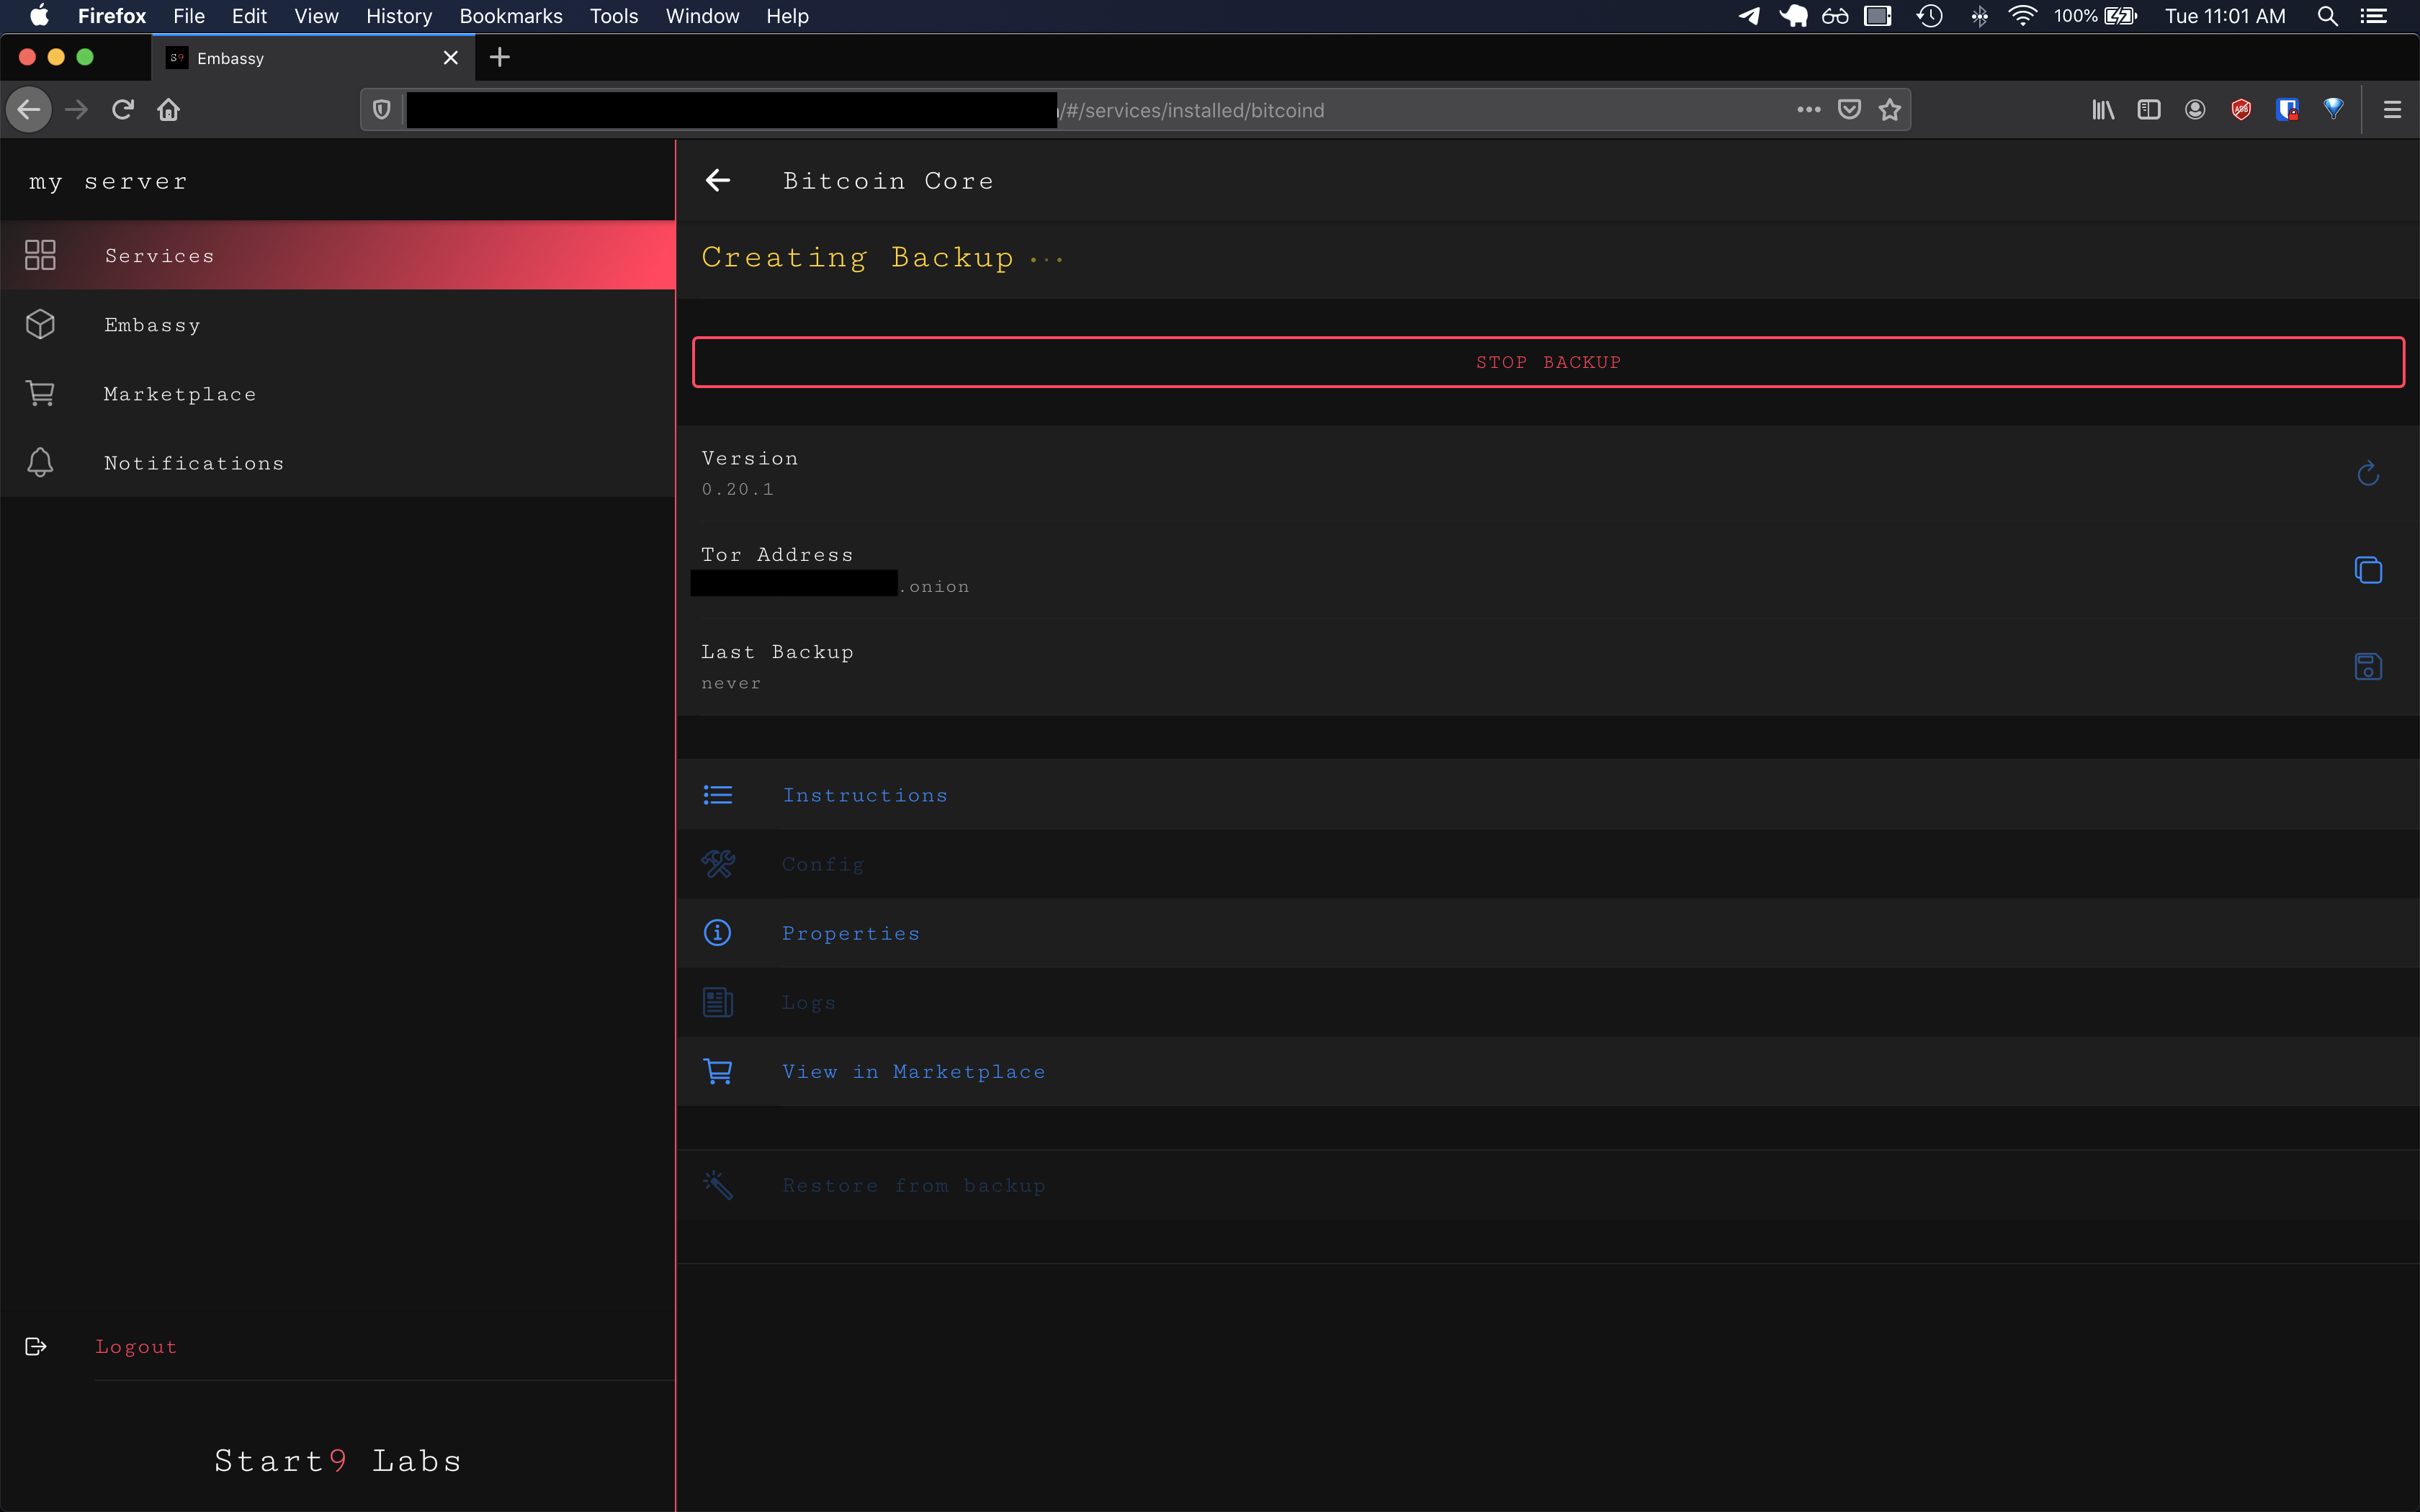The image size is (2420, 1512).
Task: Toggle the Firefox sidebar view button
Action: point(2148,110)
